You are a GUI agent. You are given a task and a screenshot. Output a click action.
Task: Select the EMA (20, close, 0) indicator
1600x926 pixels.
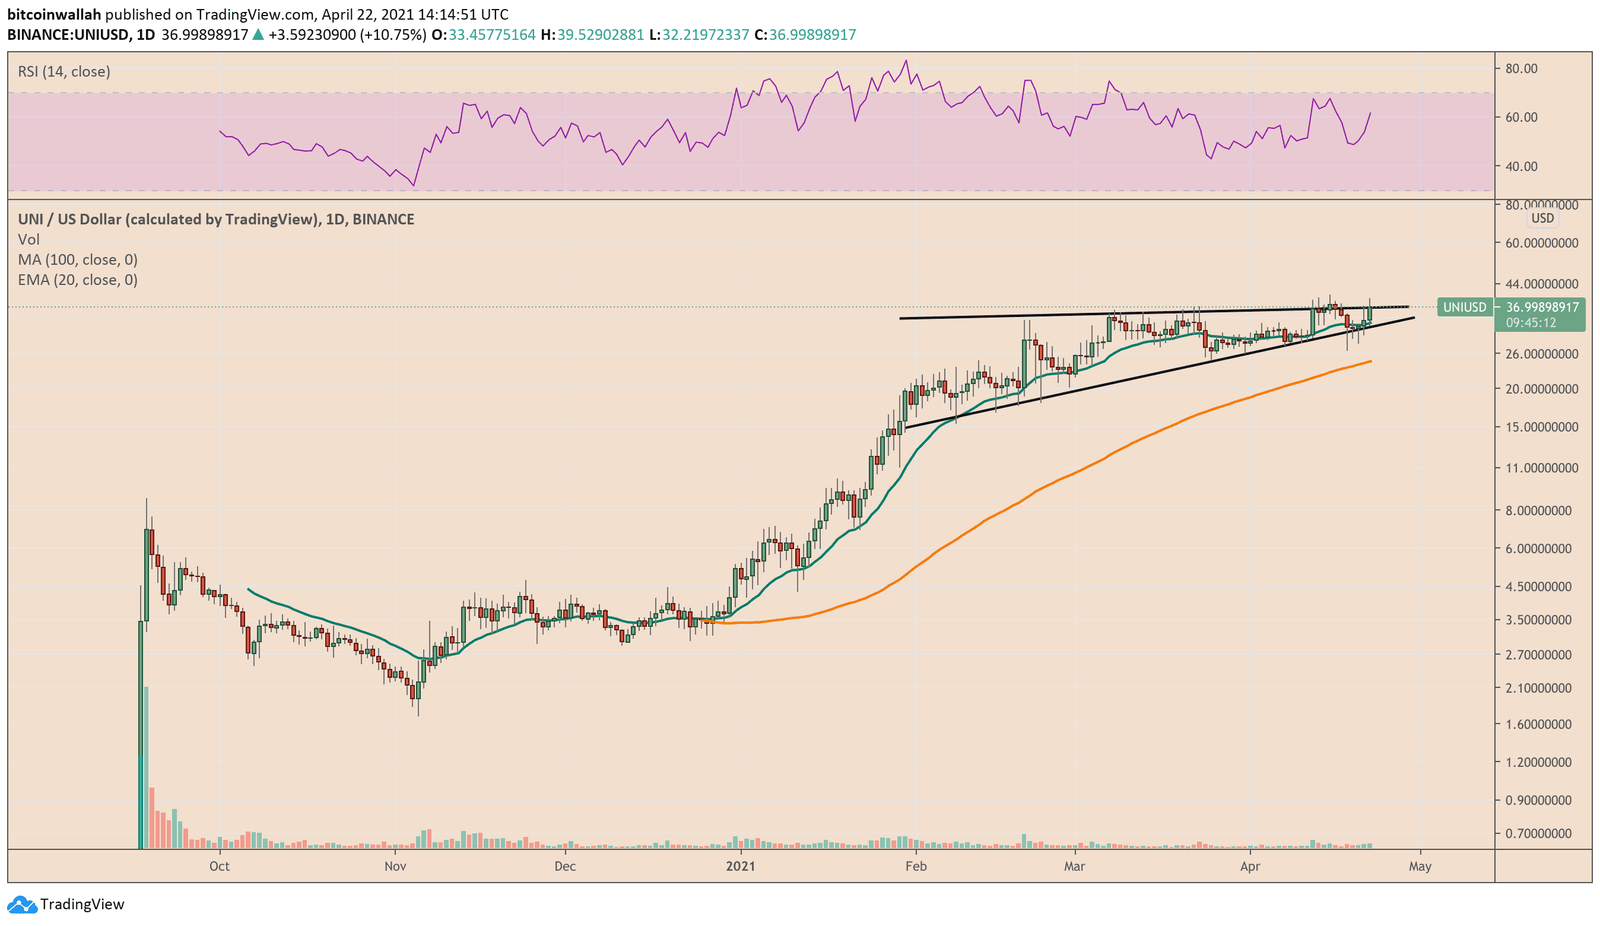pos(78,279)
